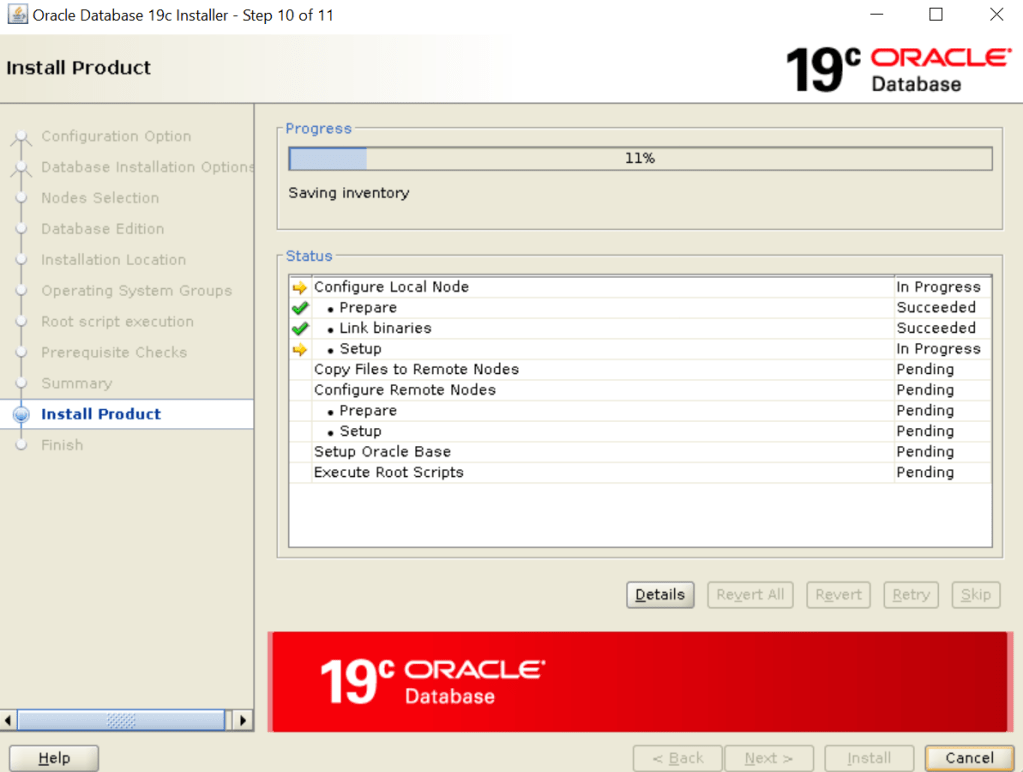Revert All completed operations
The height and width of the screenshot is (772, 1023).
pos(750,594)
